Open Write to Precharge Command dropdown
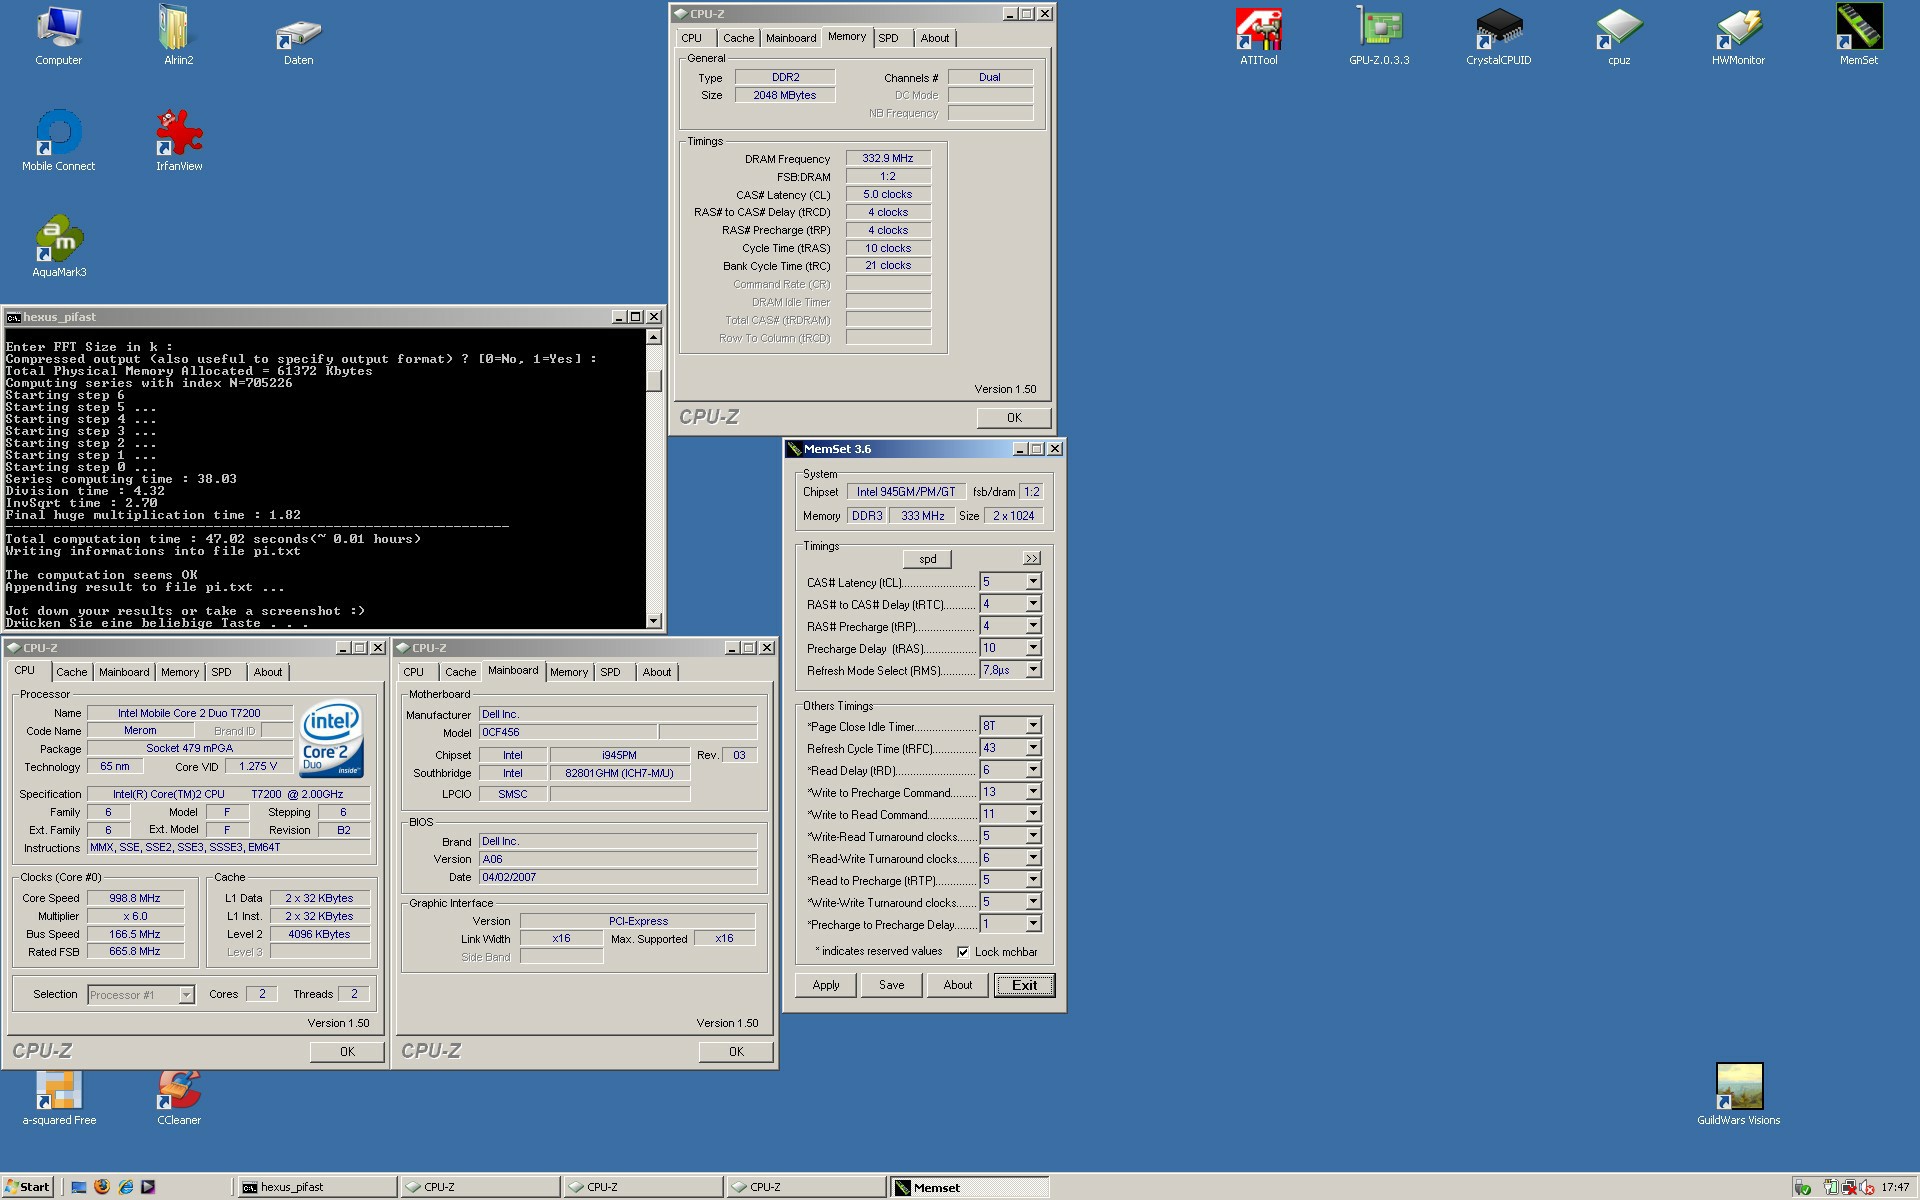Viewport: 1920px width, 1200px height. pyautogui.click(x=1033, y=792)
